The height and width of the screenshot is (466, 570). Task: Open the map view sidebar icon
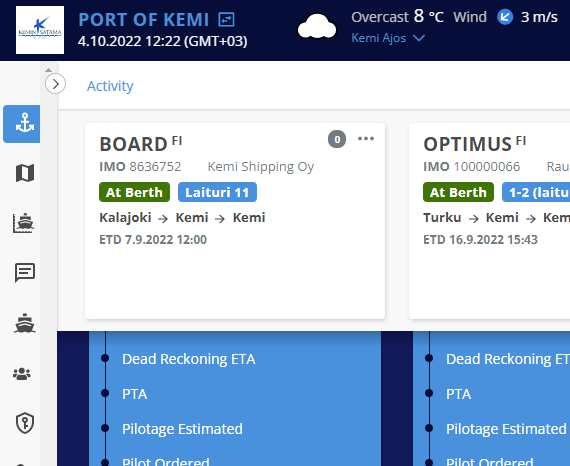25,173
